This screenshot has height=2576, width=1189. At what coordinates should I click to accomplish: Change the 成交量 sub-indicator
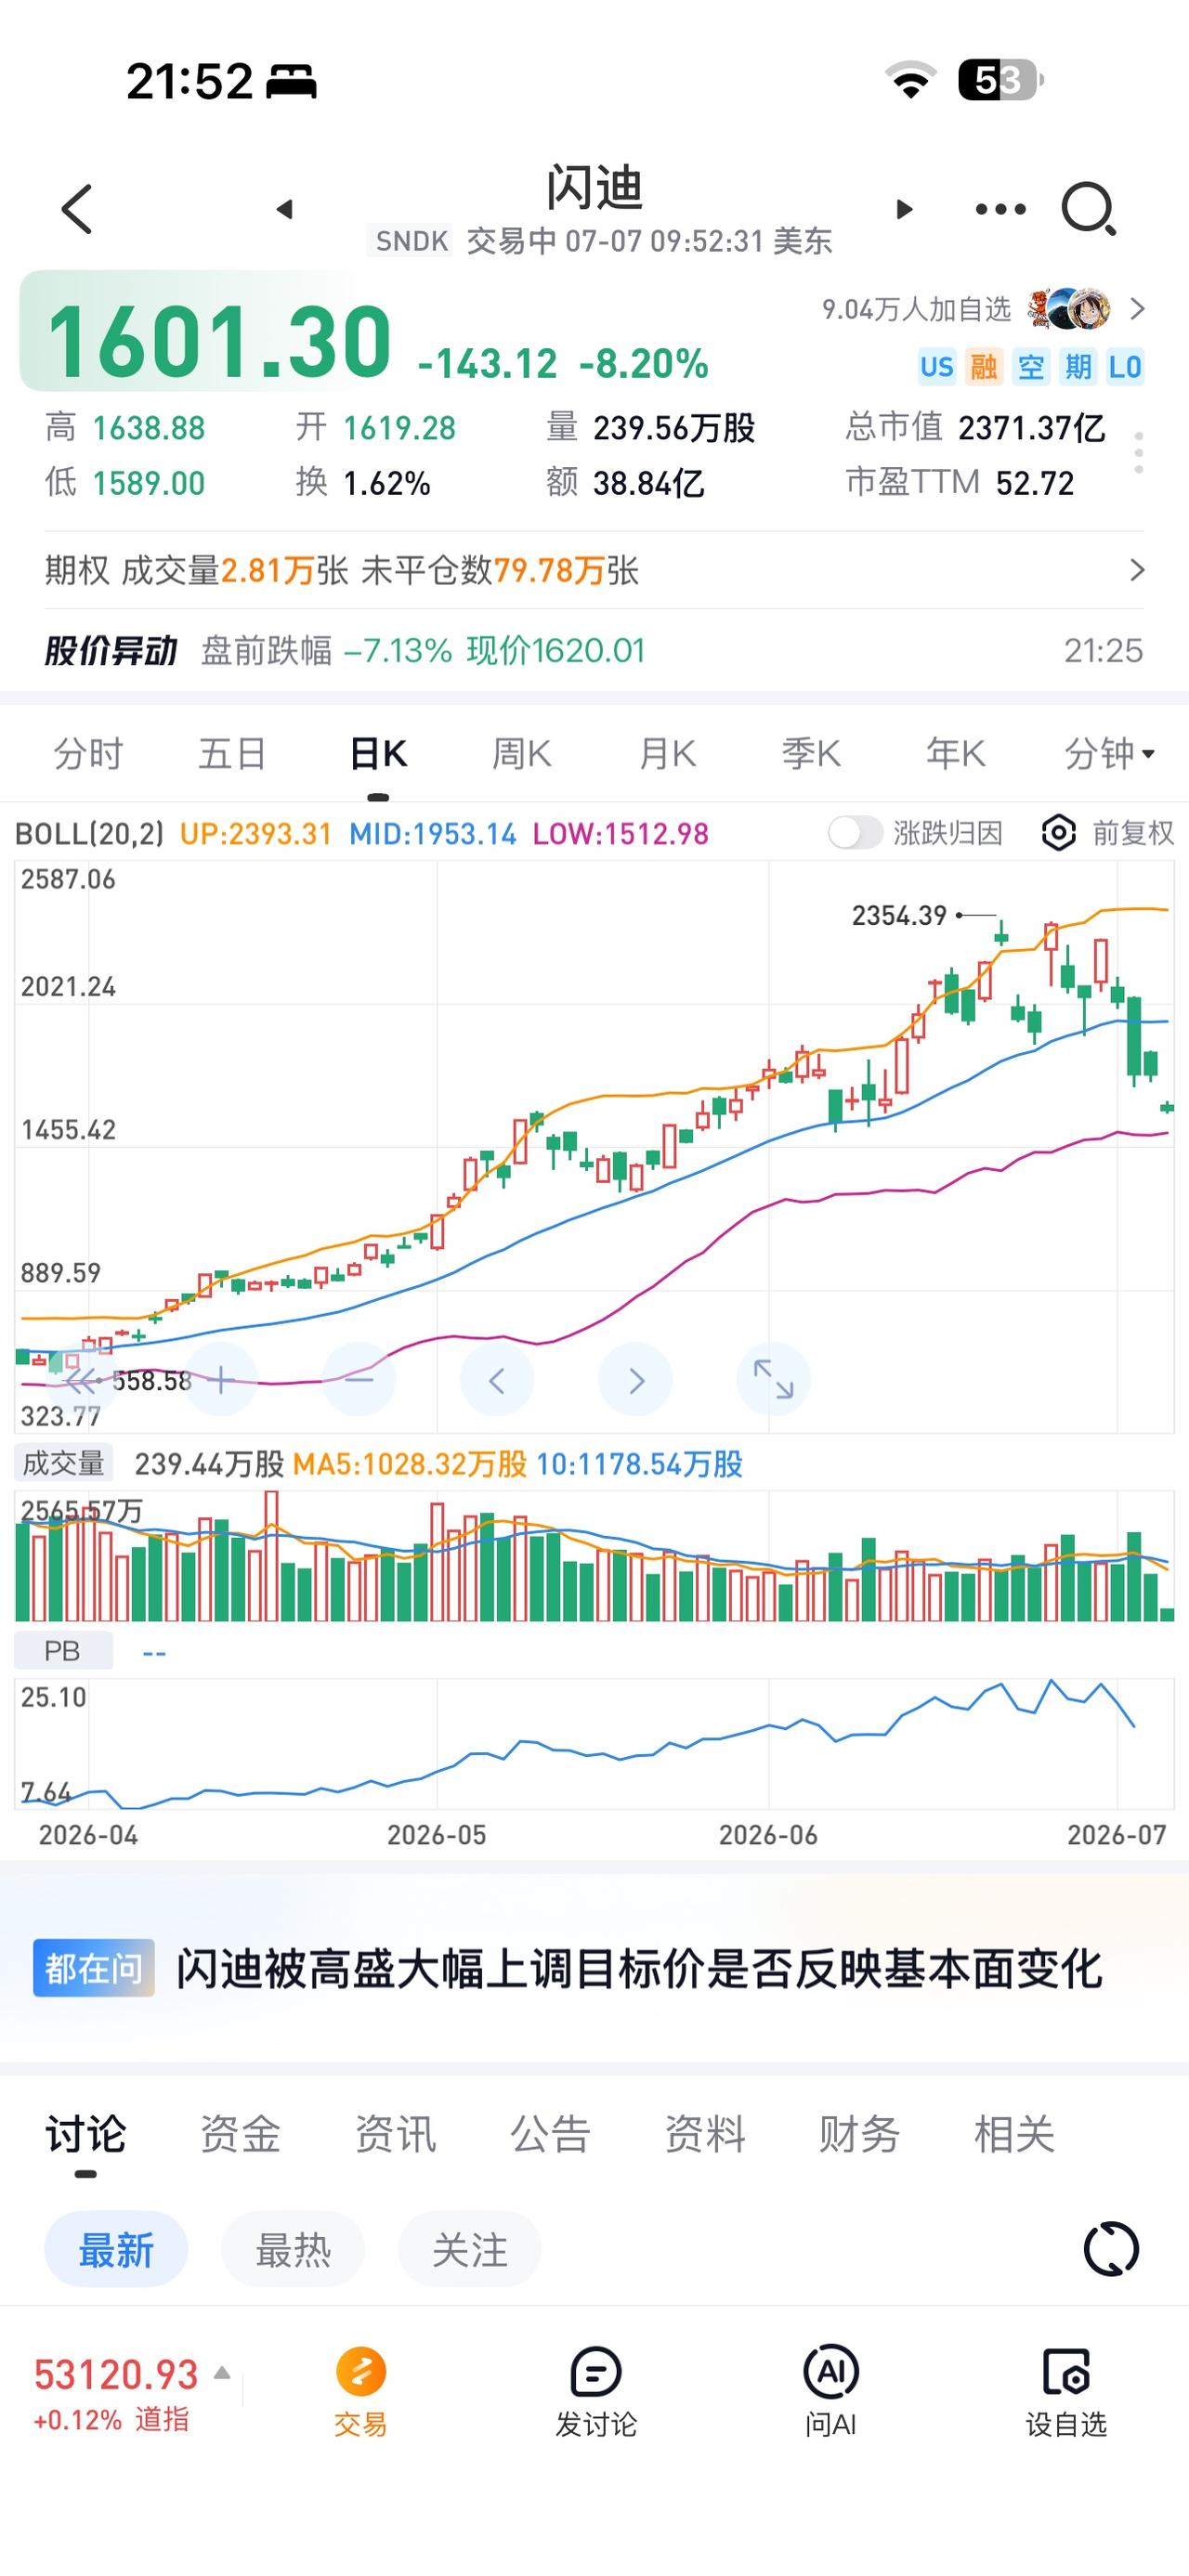[x=63, y=1464]
